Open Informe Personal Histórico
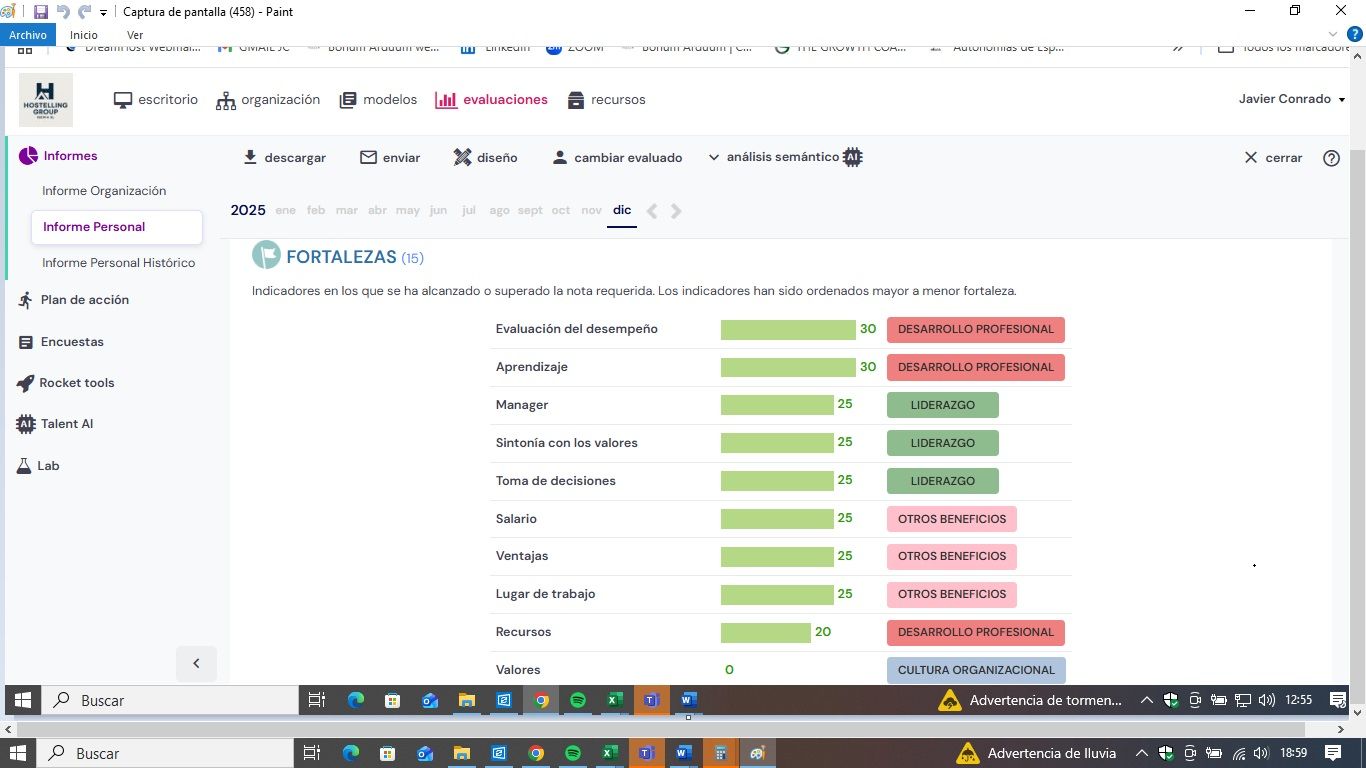 point(118,263)
